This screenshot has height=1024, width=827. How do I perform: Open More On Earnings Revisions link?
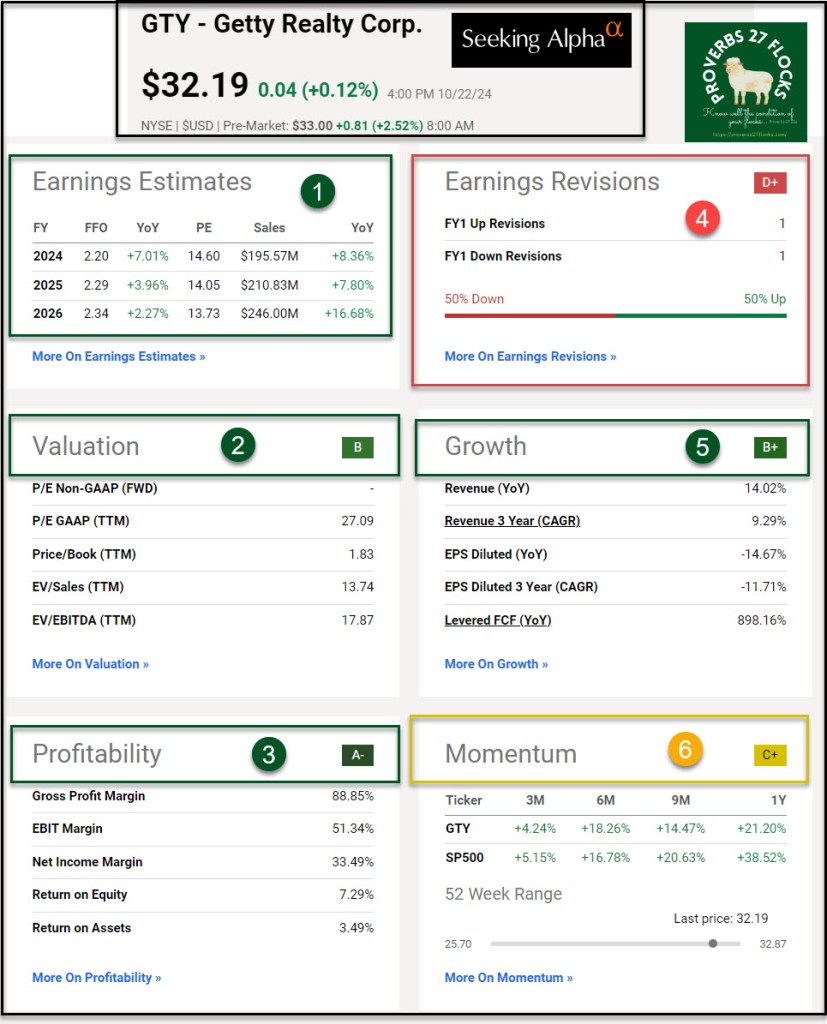530,356
